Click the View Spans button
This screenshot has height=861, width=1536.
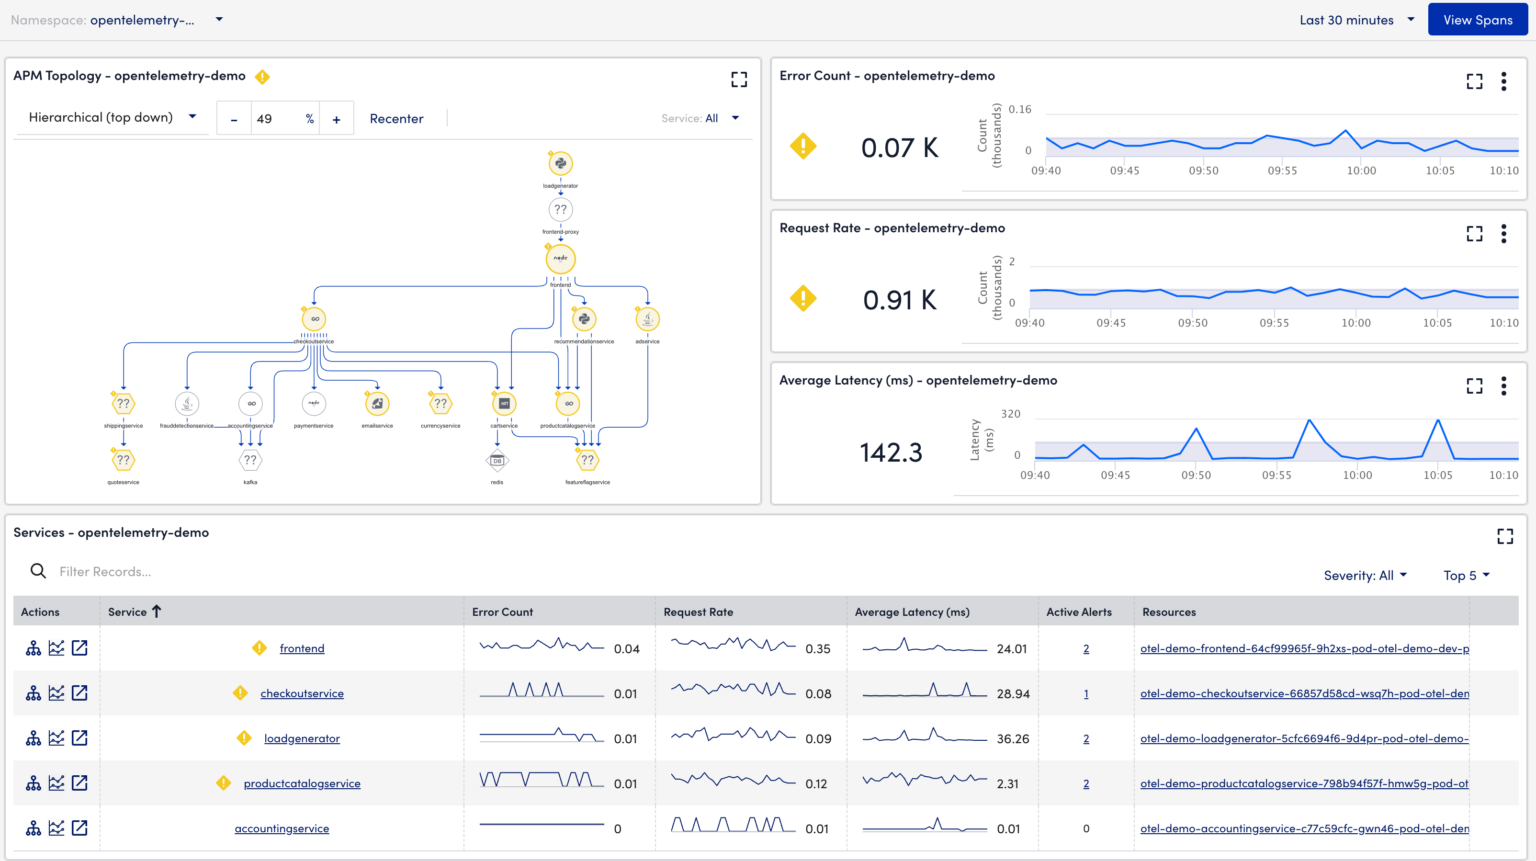point(1477,19)
